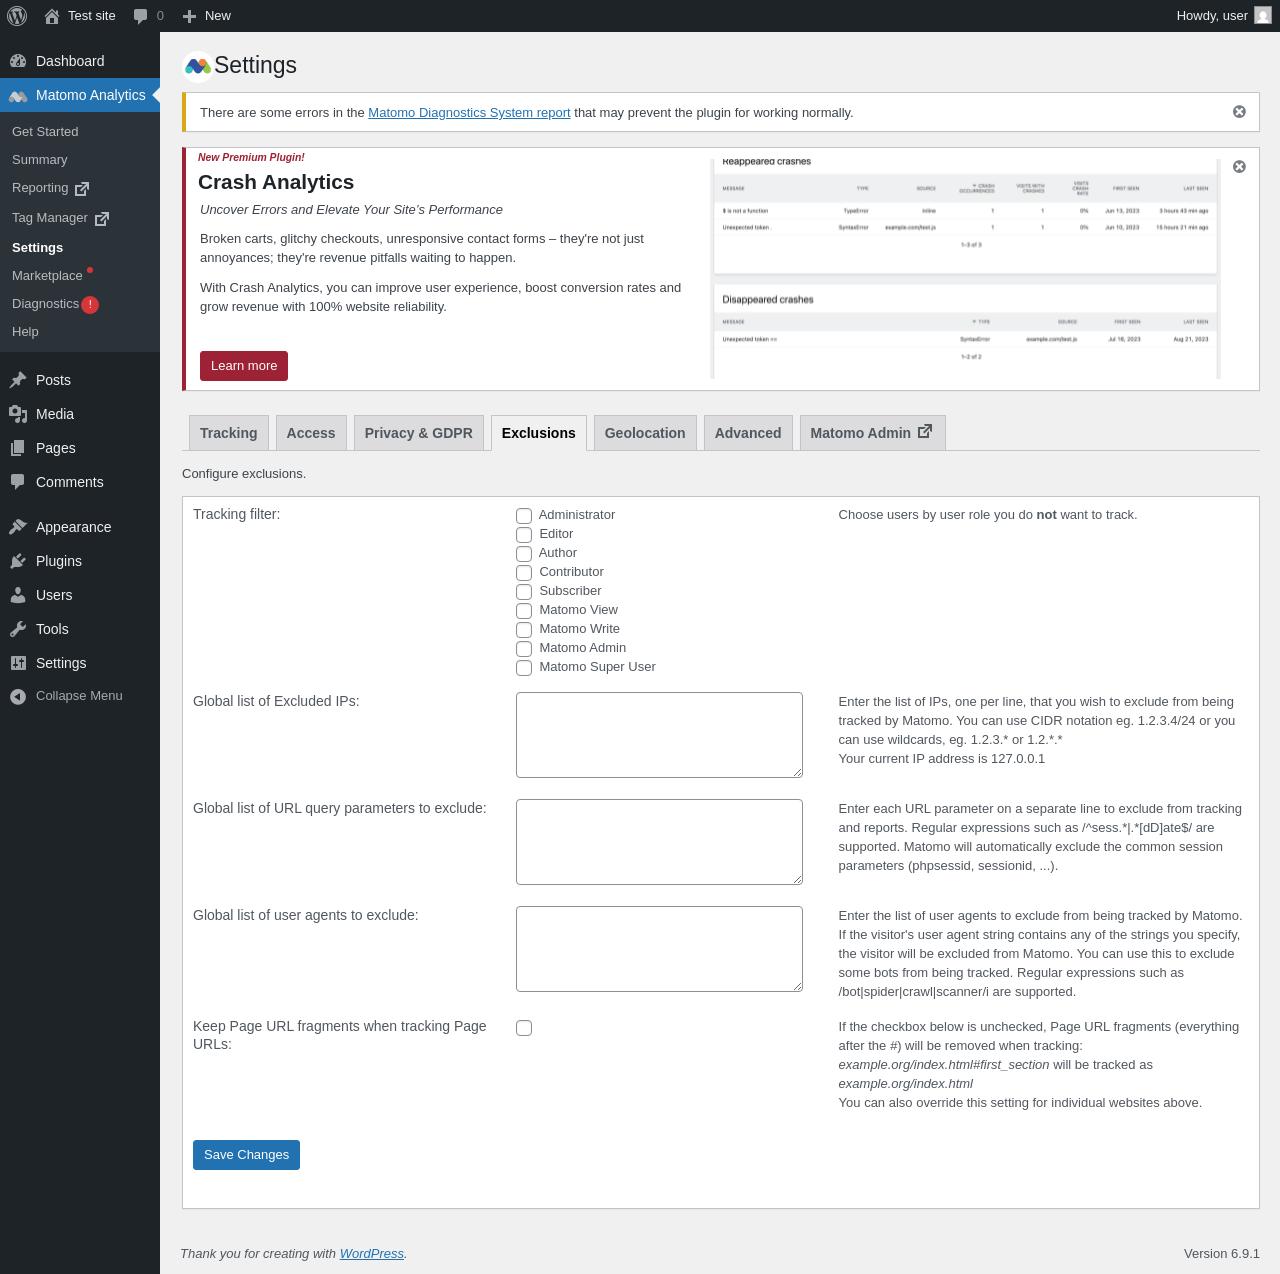This screenshot has width=1280, height=1274.
Task: Click the Global list of Excluded IPs textarea
Action: (x=659, y=735)
